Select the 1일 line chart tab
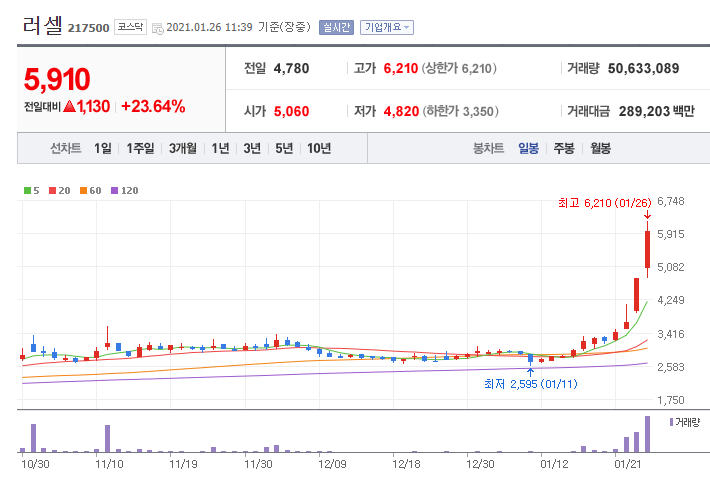The image size is (710, 486). click(x=103, y=148)
